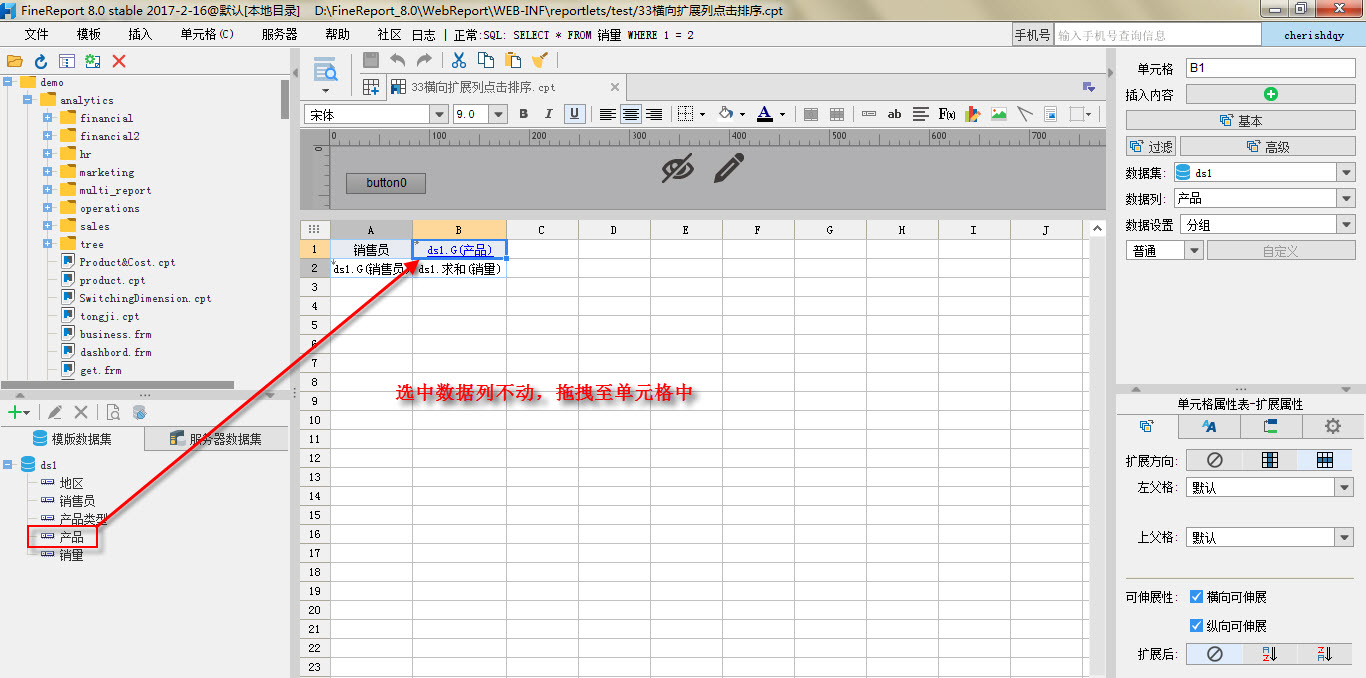Open the 数据集 ds1 dropdown
Viewport: 1366px width, 678px height.
[1345, 172]
